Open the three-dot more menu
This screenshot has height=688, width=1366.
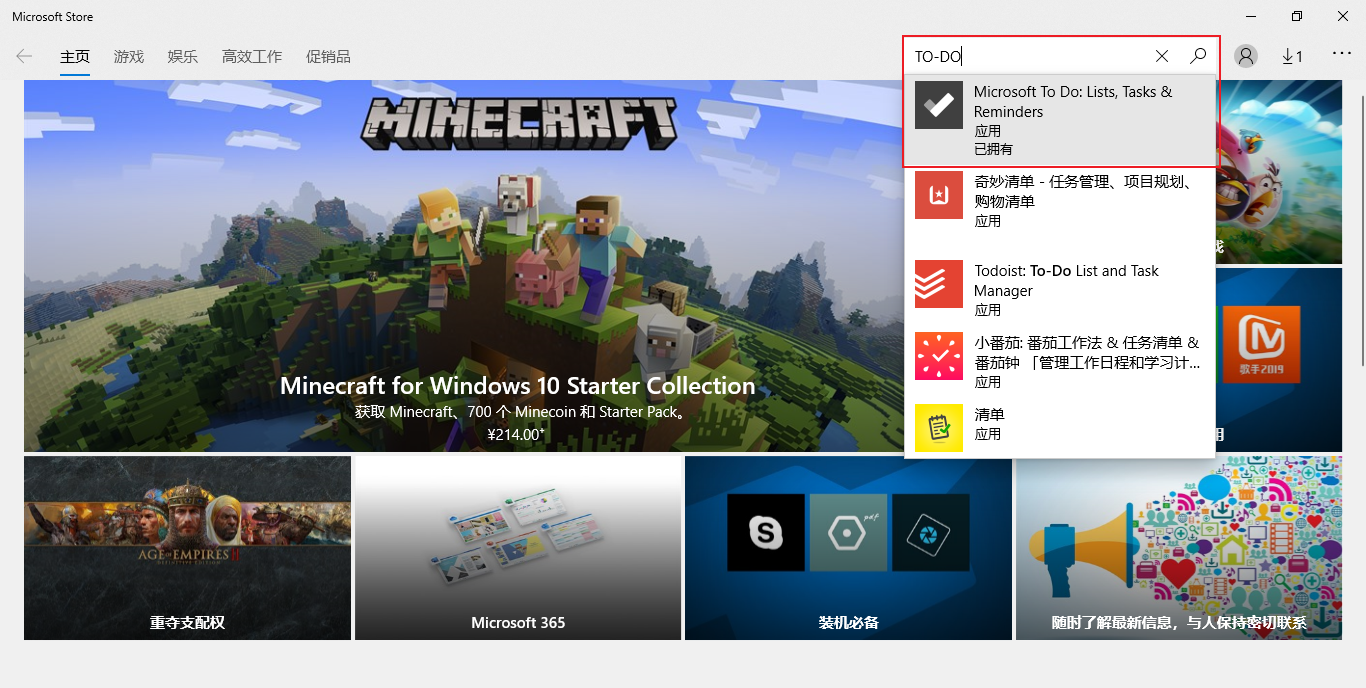[1342, 54]
